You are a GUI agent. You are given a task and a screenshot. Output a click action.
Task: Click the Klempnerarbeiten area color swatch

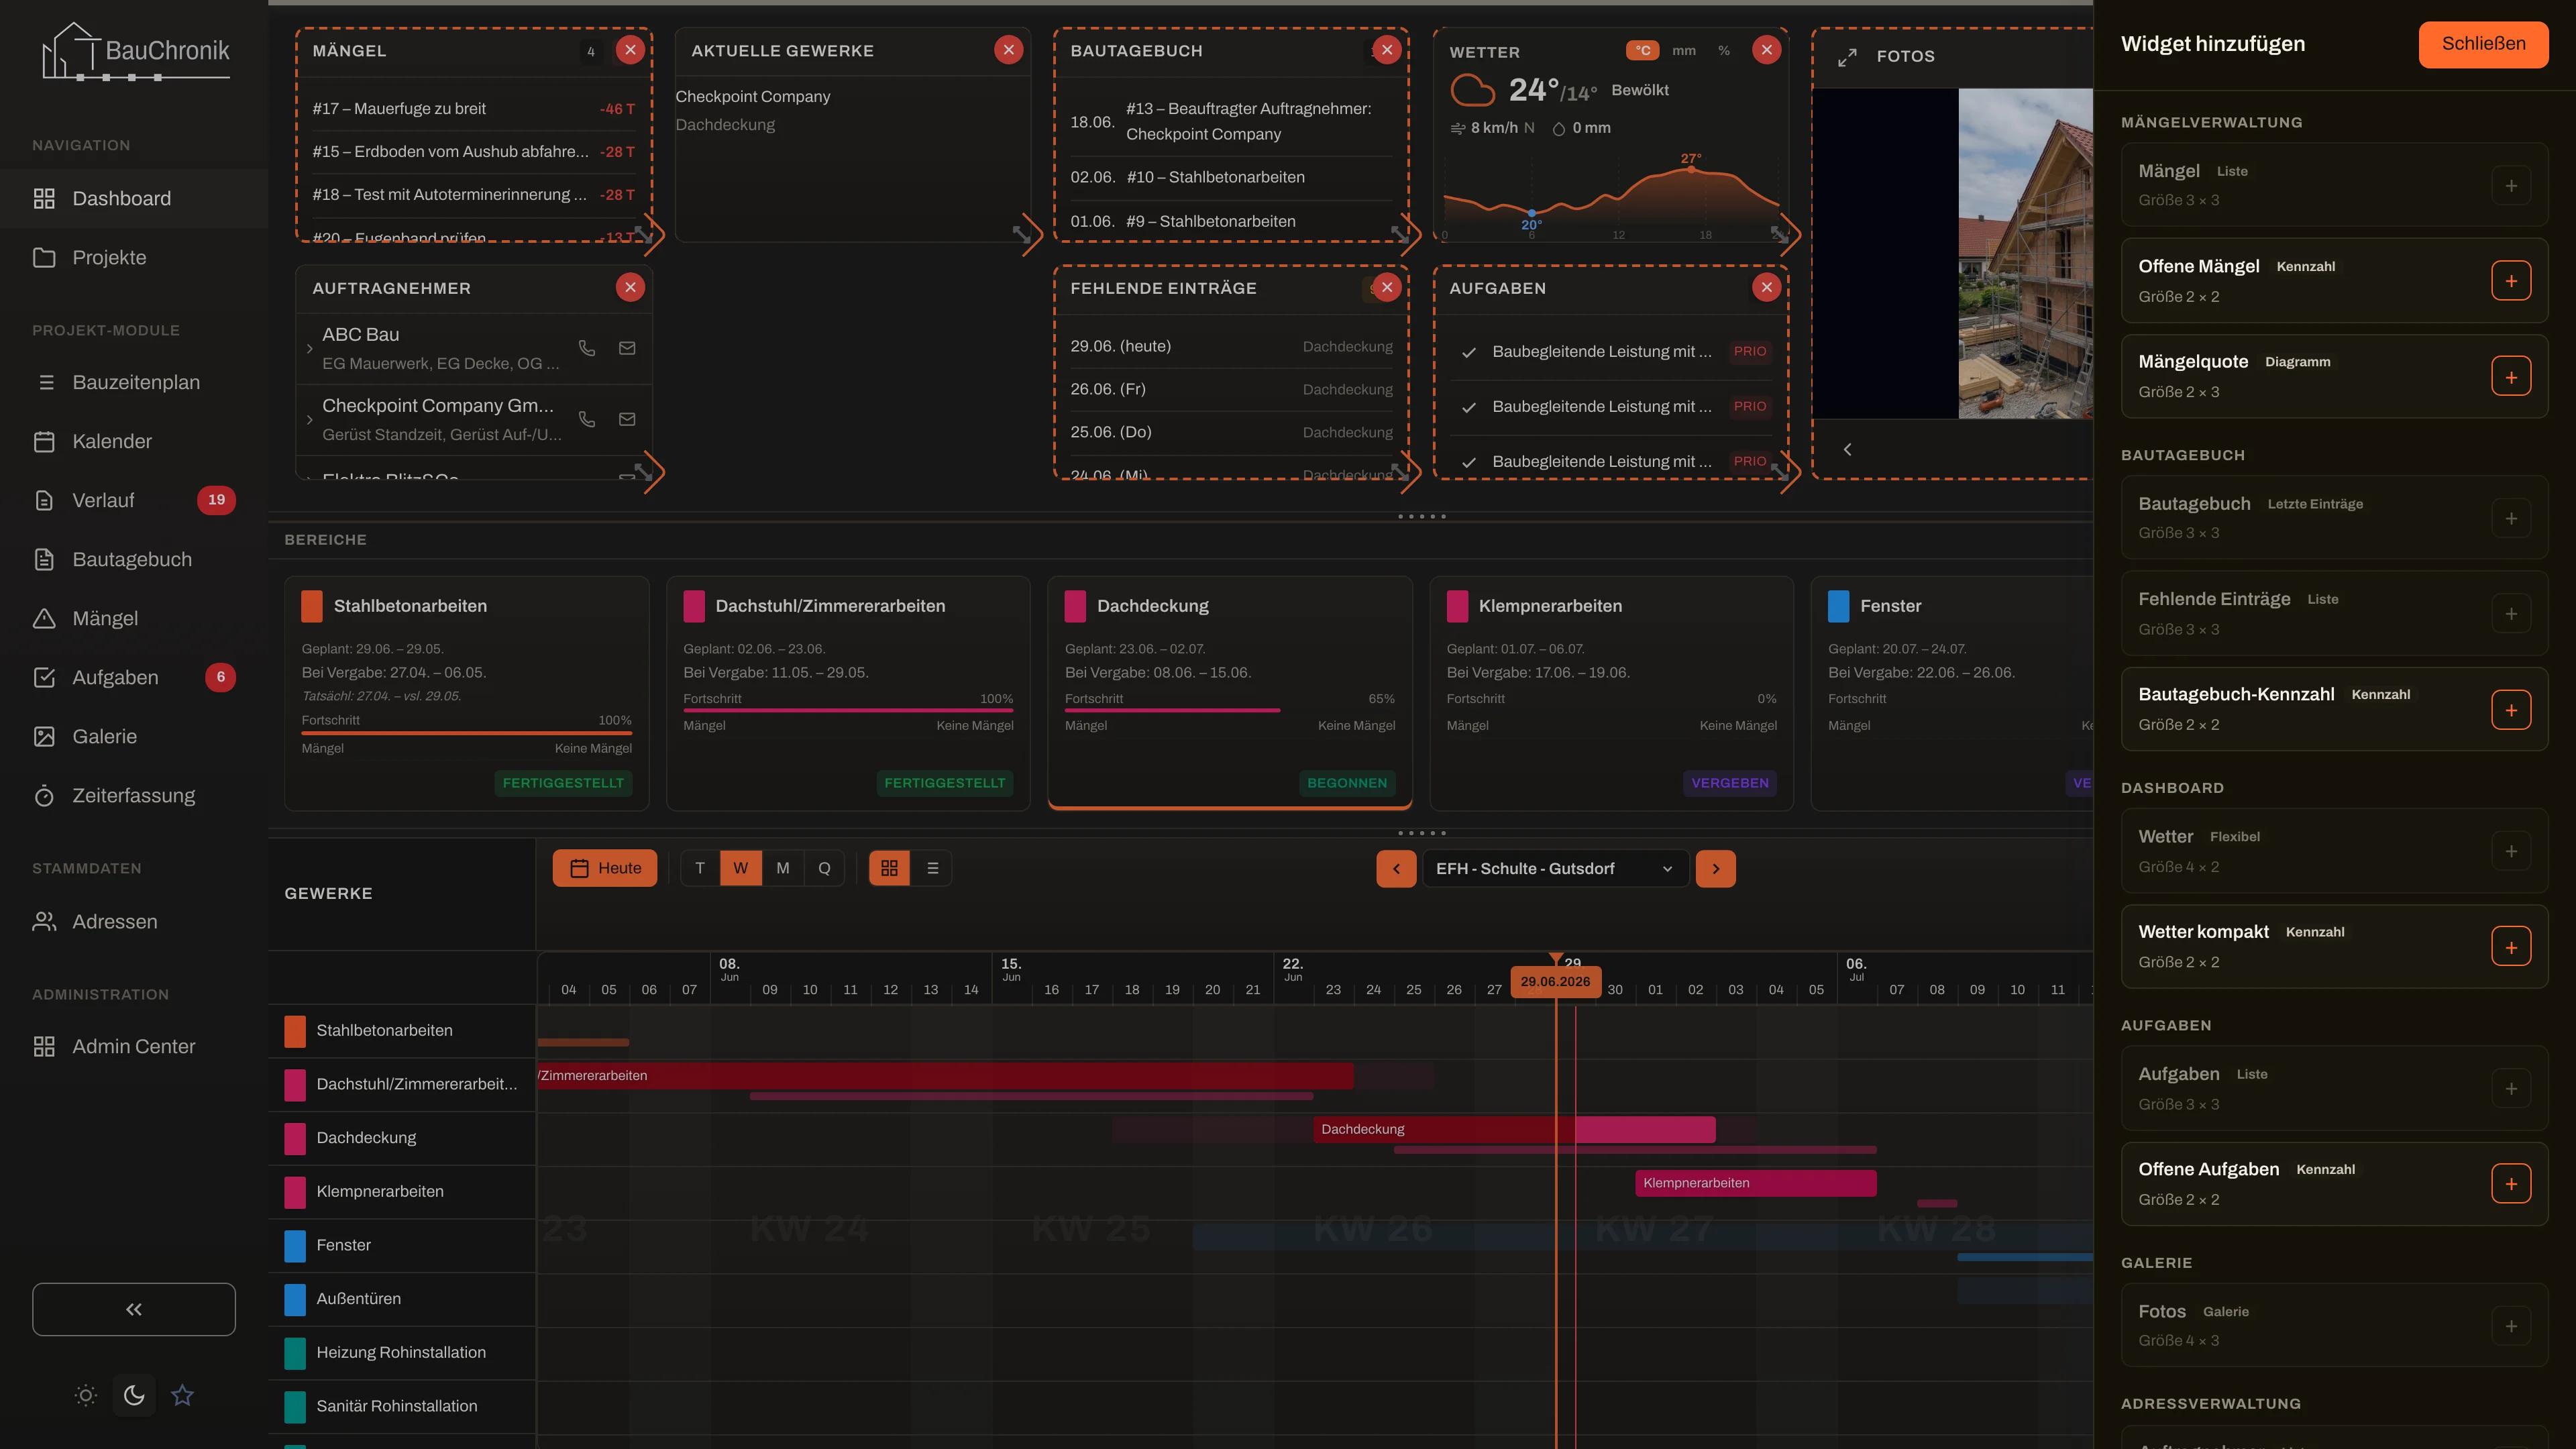[x=1458, y=606]
